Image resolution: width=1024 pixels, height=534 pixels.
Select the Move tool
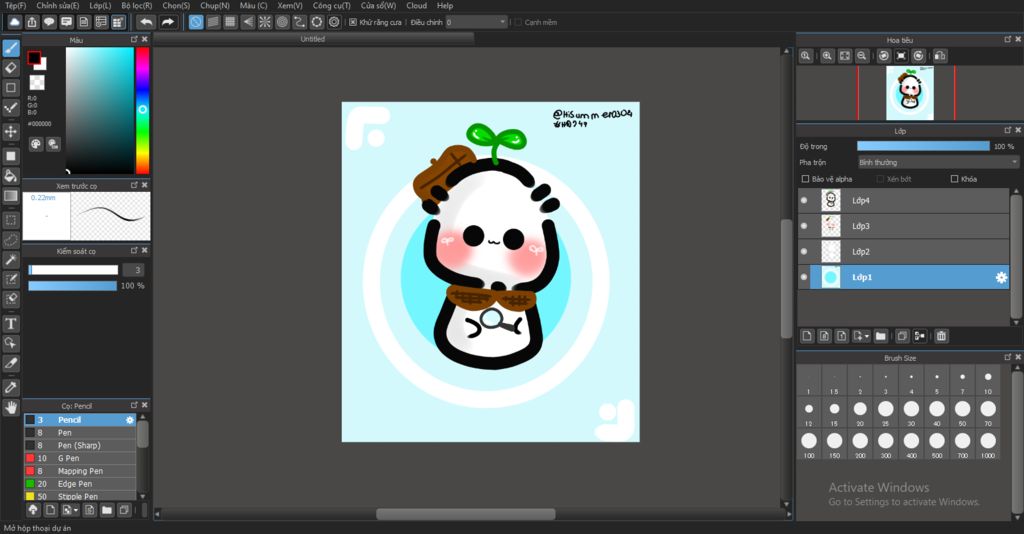pos(11,131)
